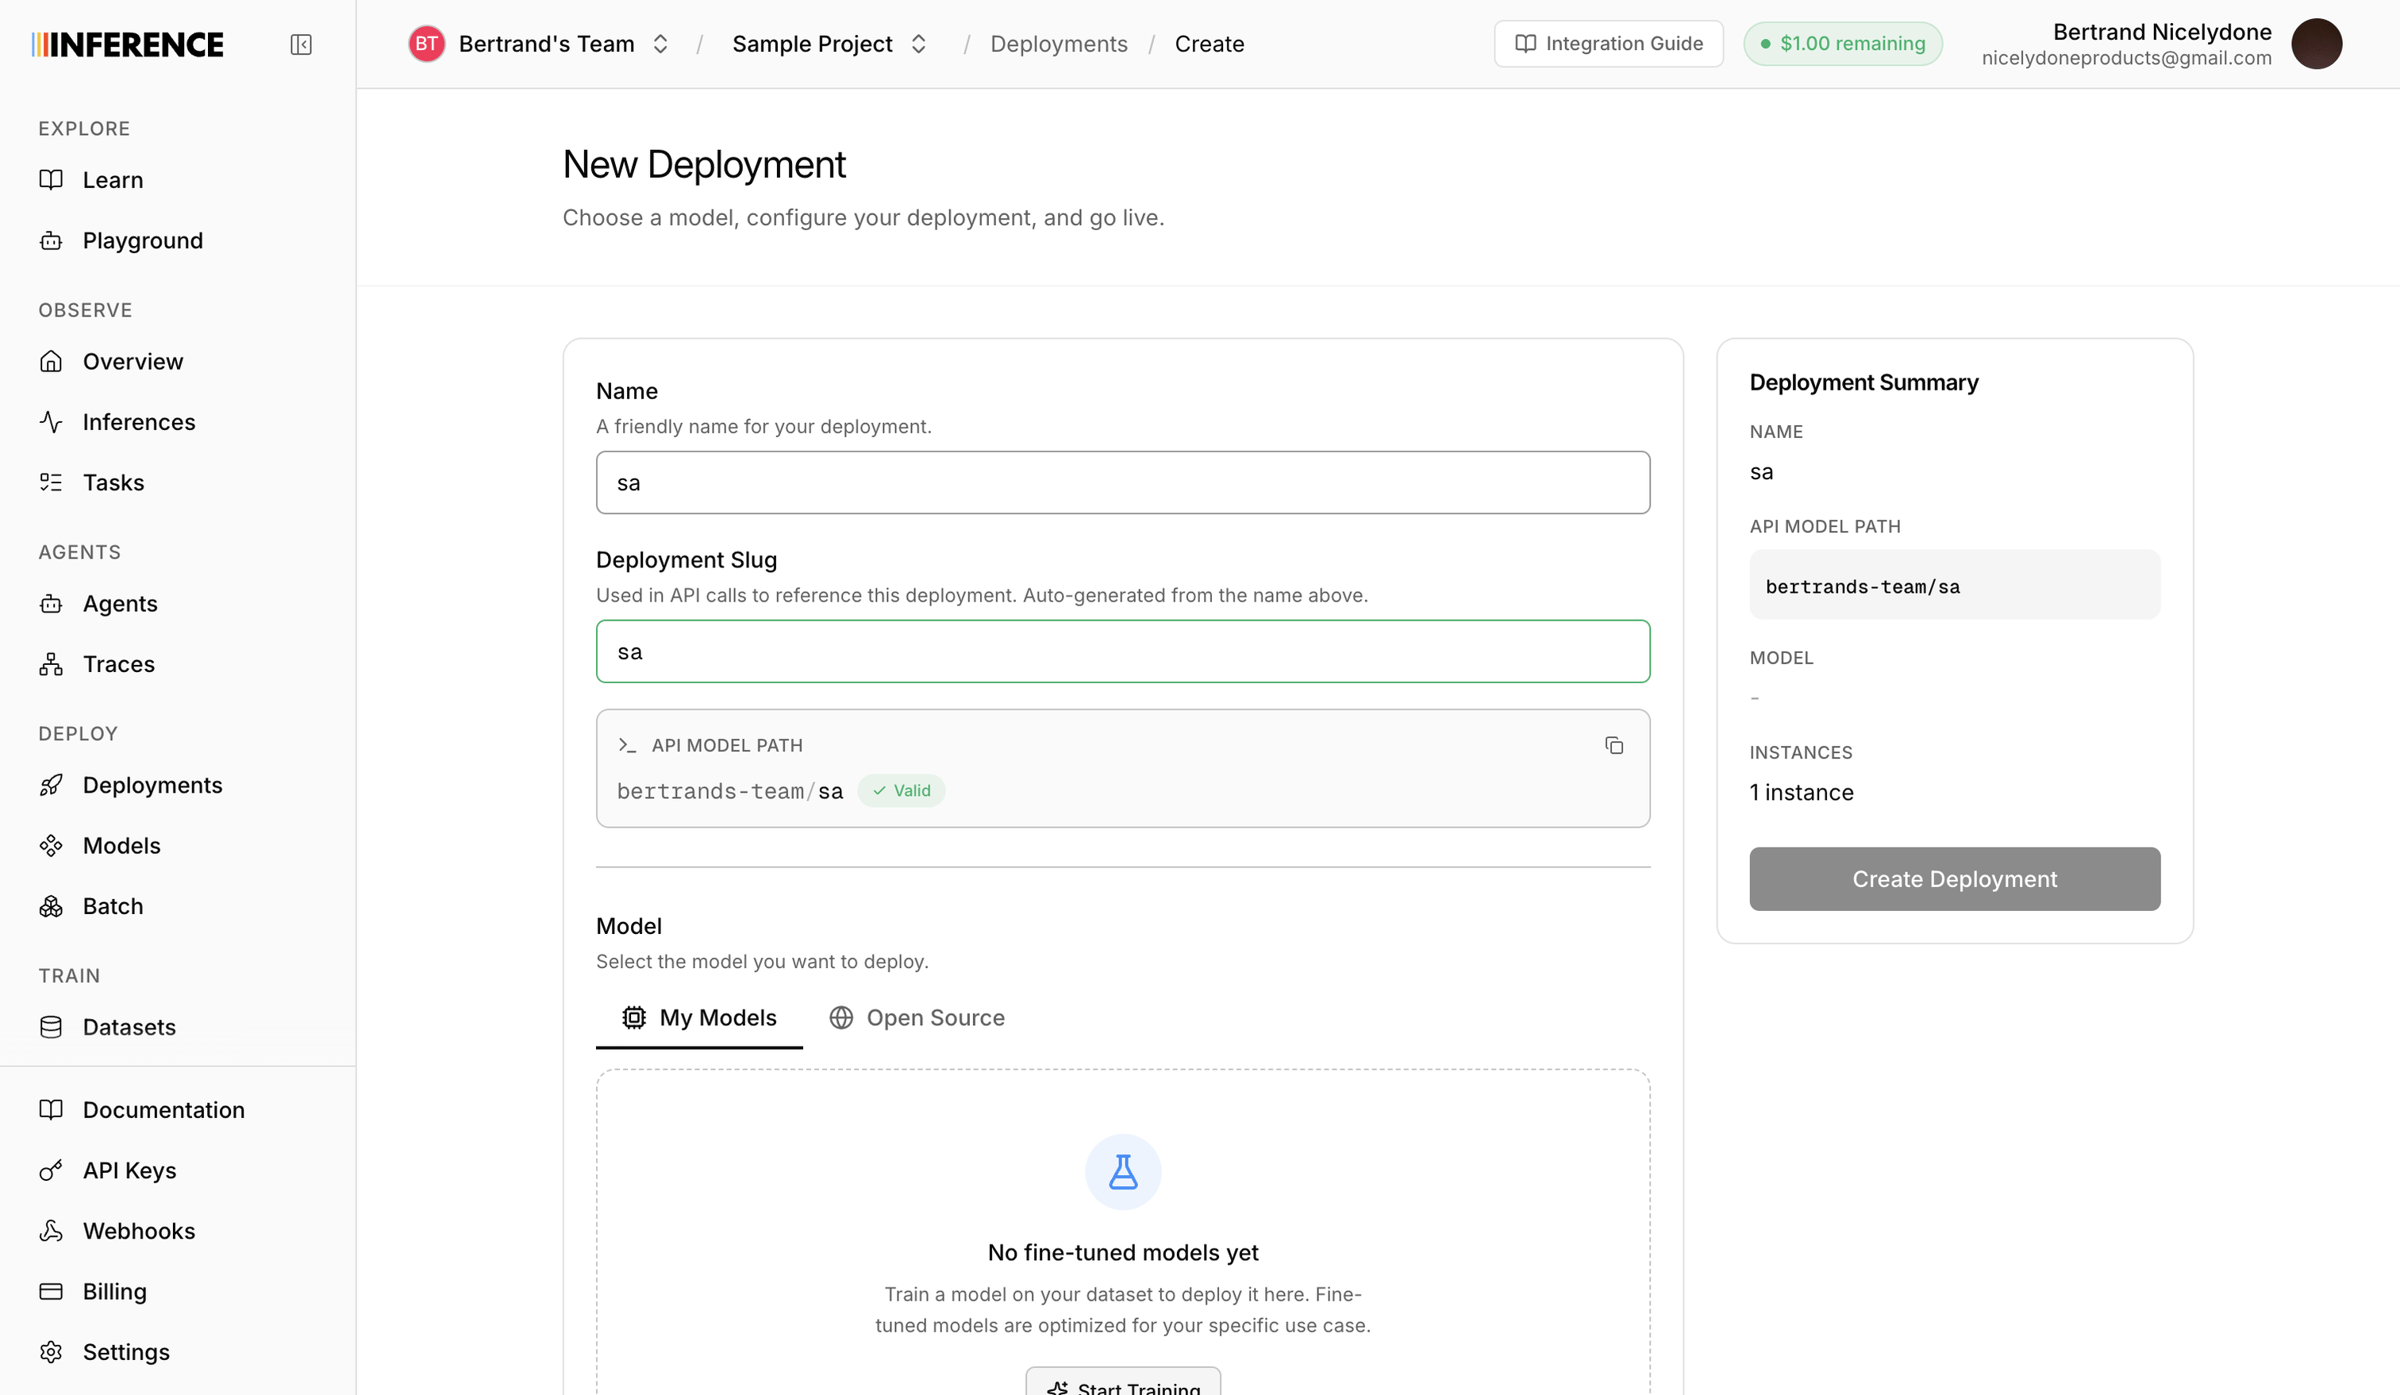Click the Agents bot icon
The image size is (2400, 1395).
click(51, 603)
